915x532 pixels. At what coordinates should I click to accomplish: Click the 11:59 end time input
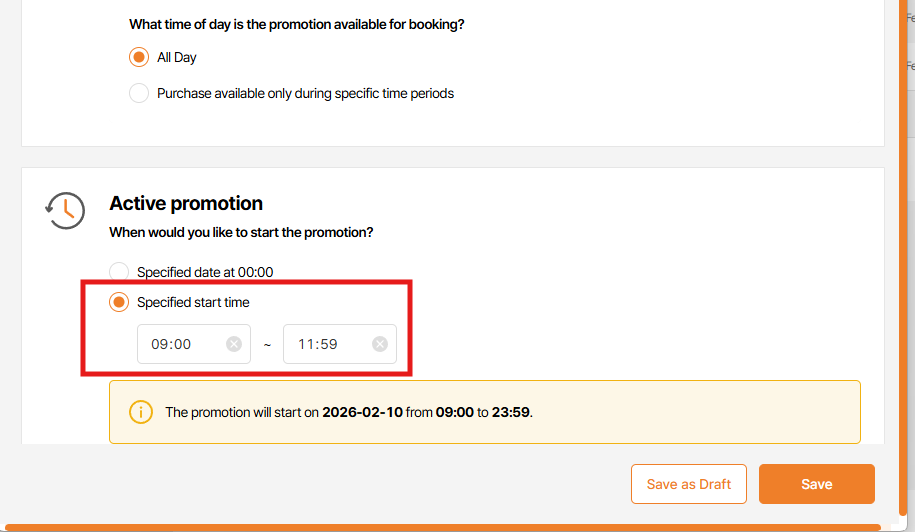coord(326,344)
